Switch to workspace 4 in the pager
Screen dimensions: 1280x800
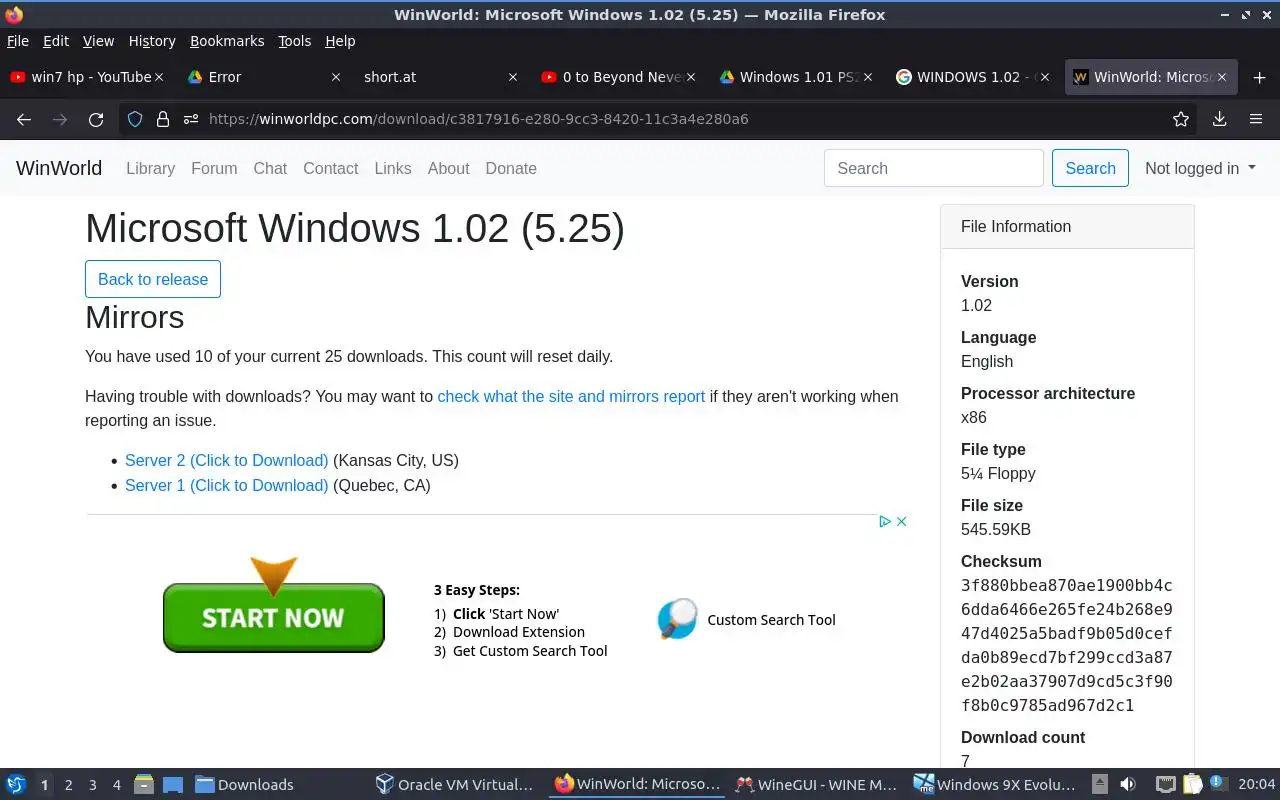pyautogui.click(x=116, y=785)
